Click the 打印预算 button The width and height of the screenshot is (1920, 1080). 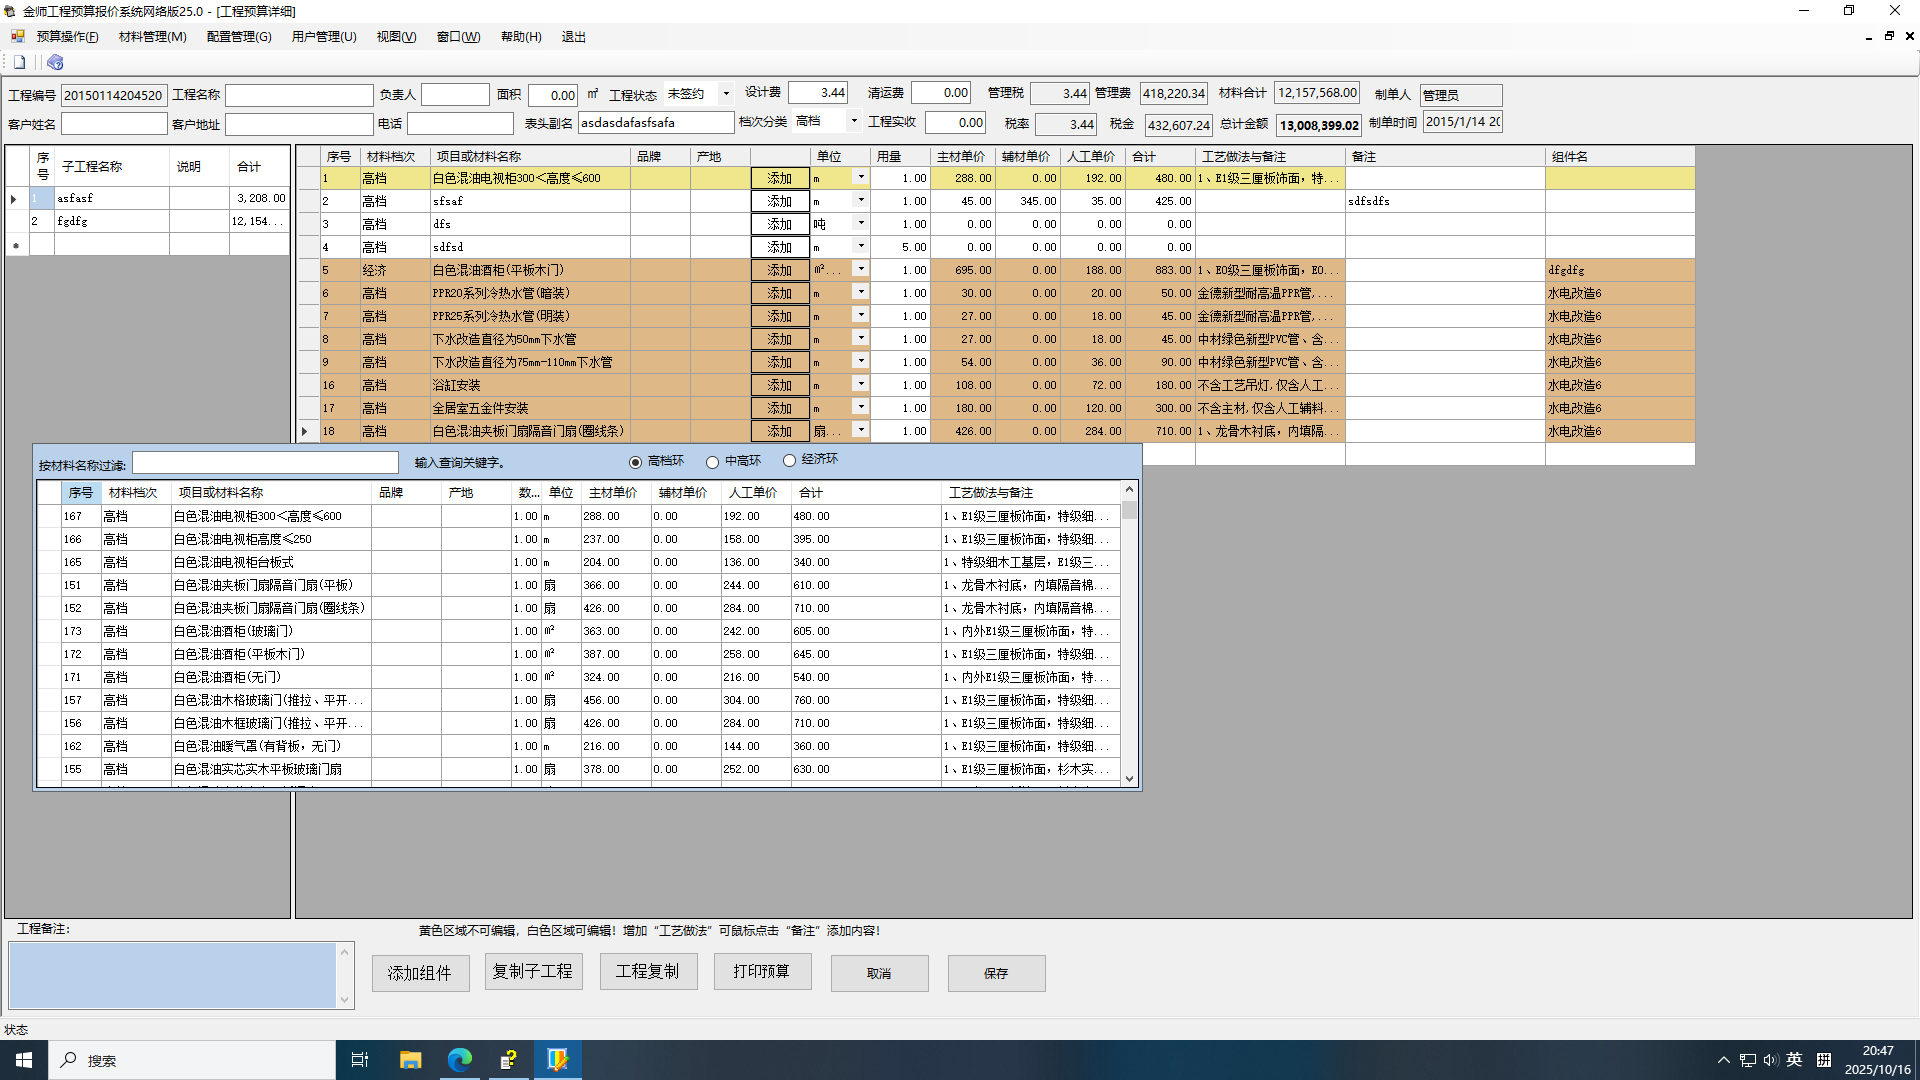[761, 972]
